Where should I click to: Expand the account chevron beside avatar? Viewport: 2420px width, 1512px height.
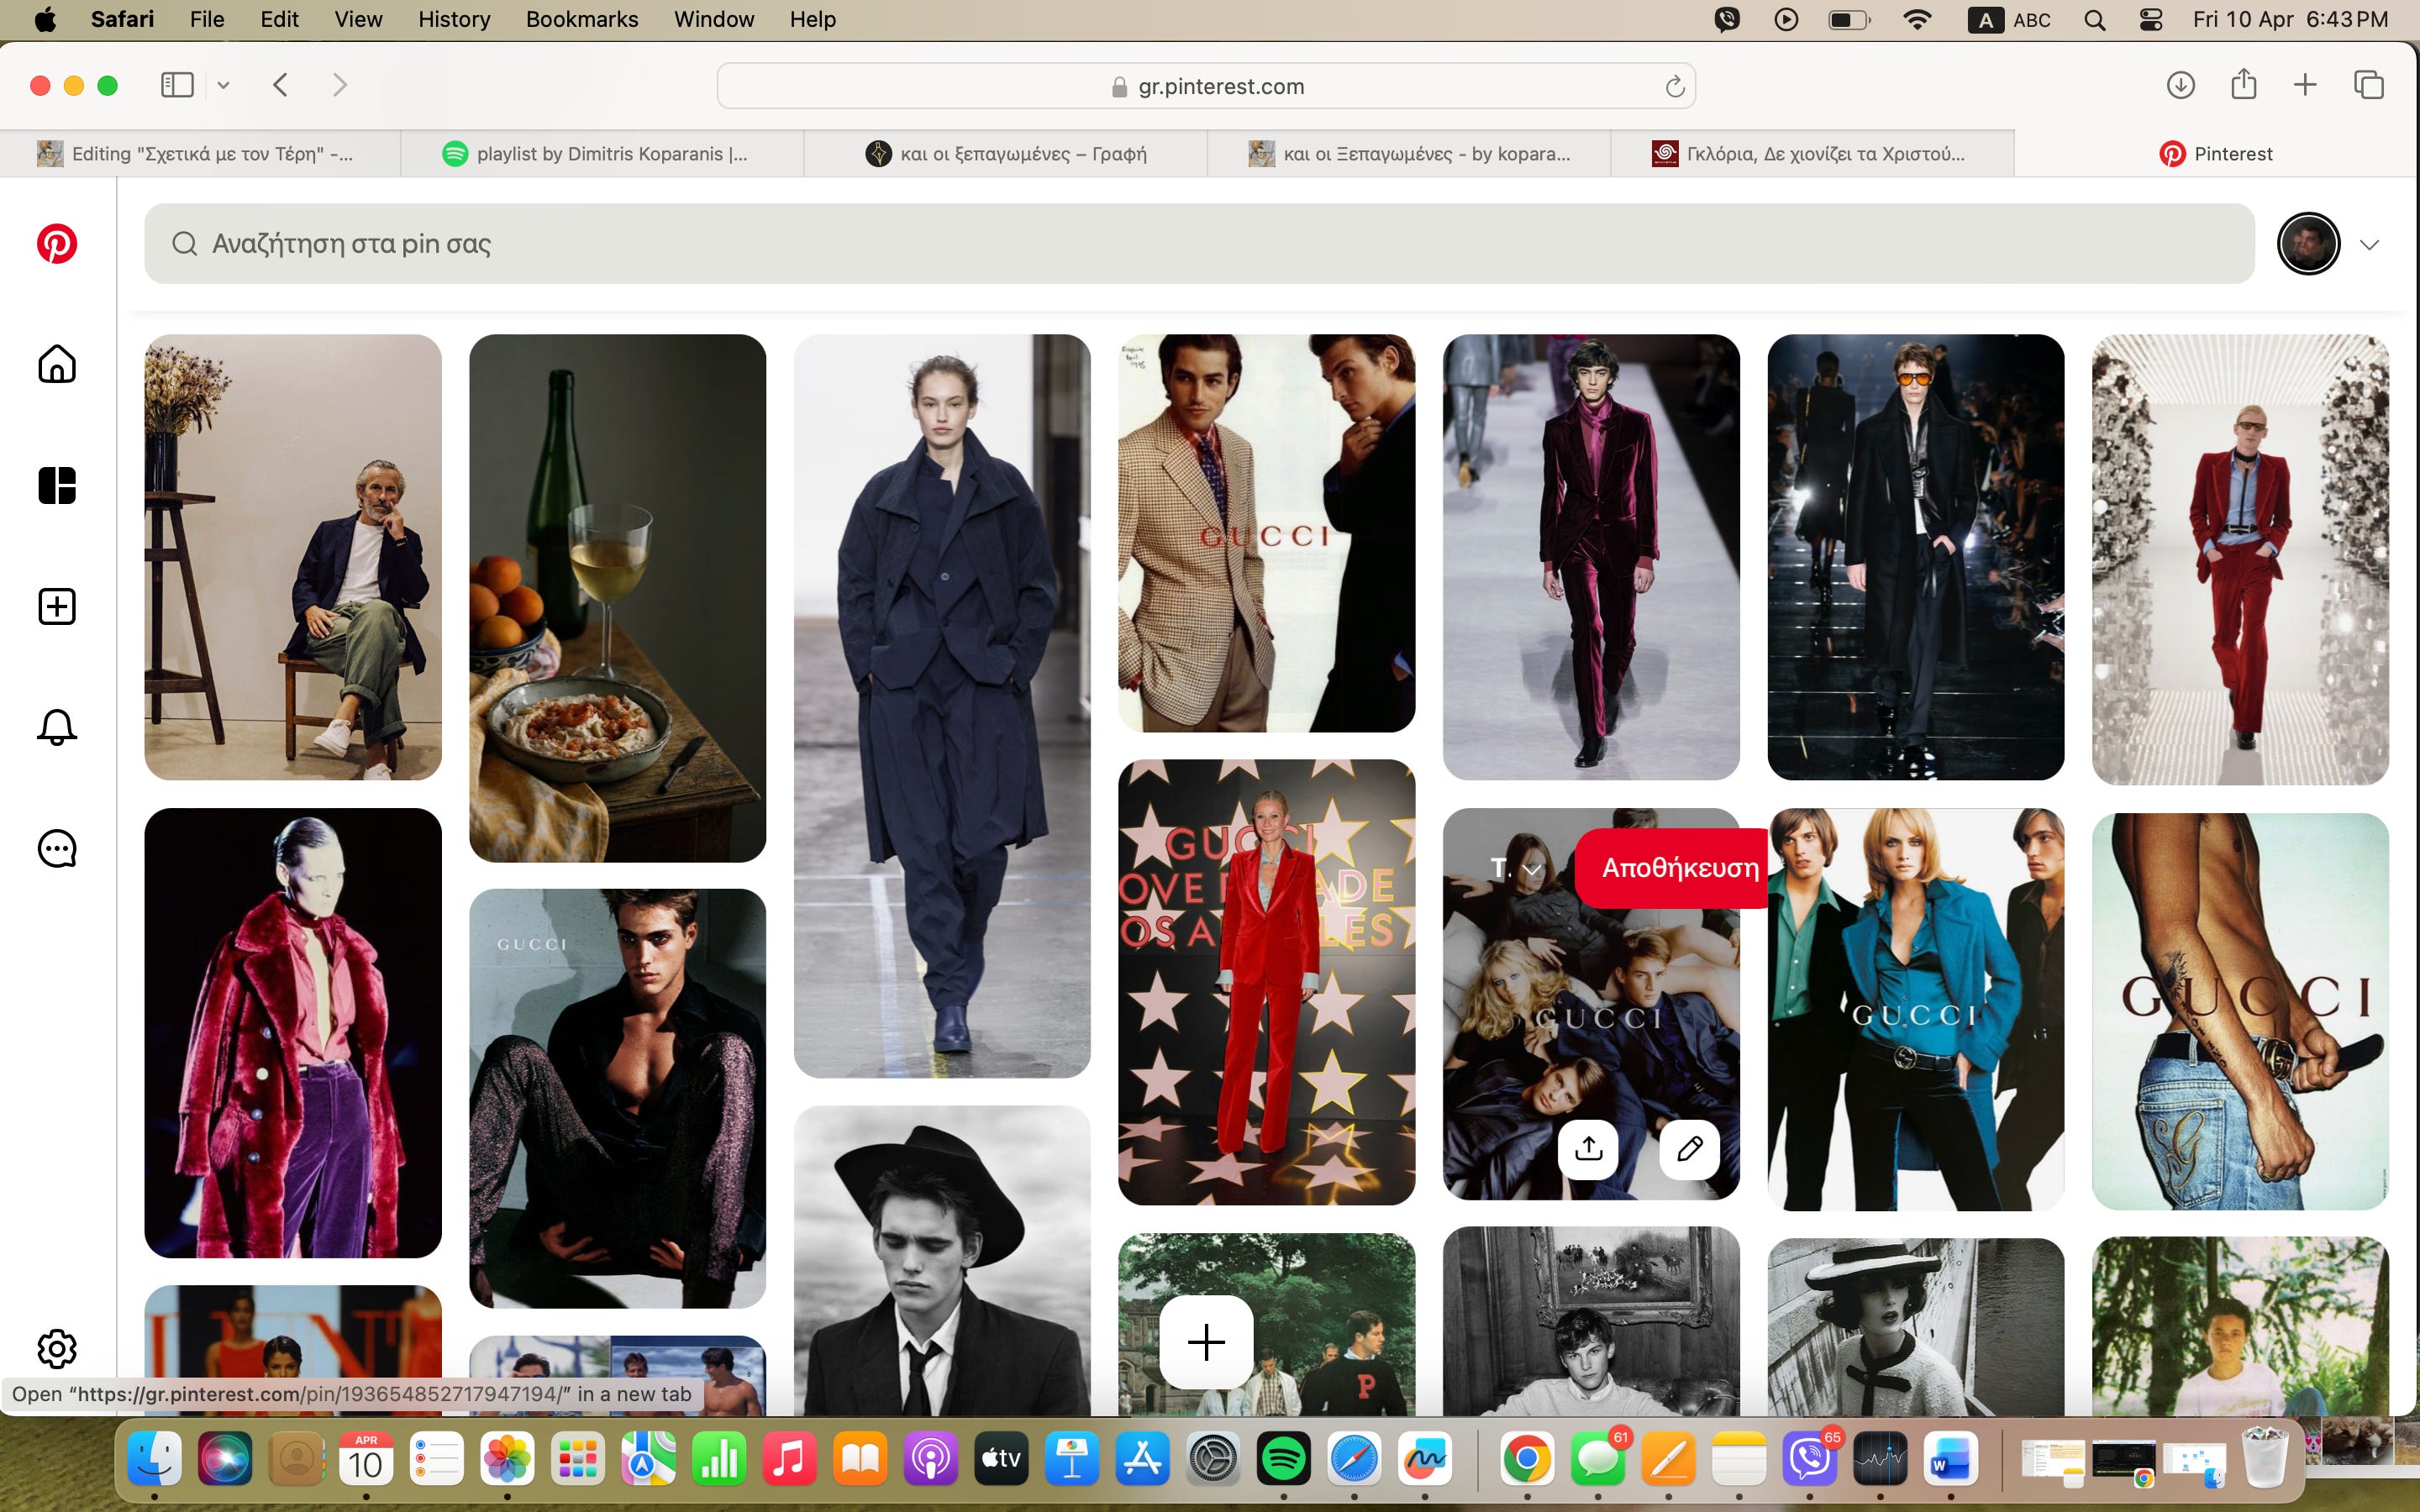(x=2369, y=245)
